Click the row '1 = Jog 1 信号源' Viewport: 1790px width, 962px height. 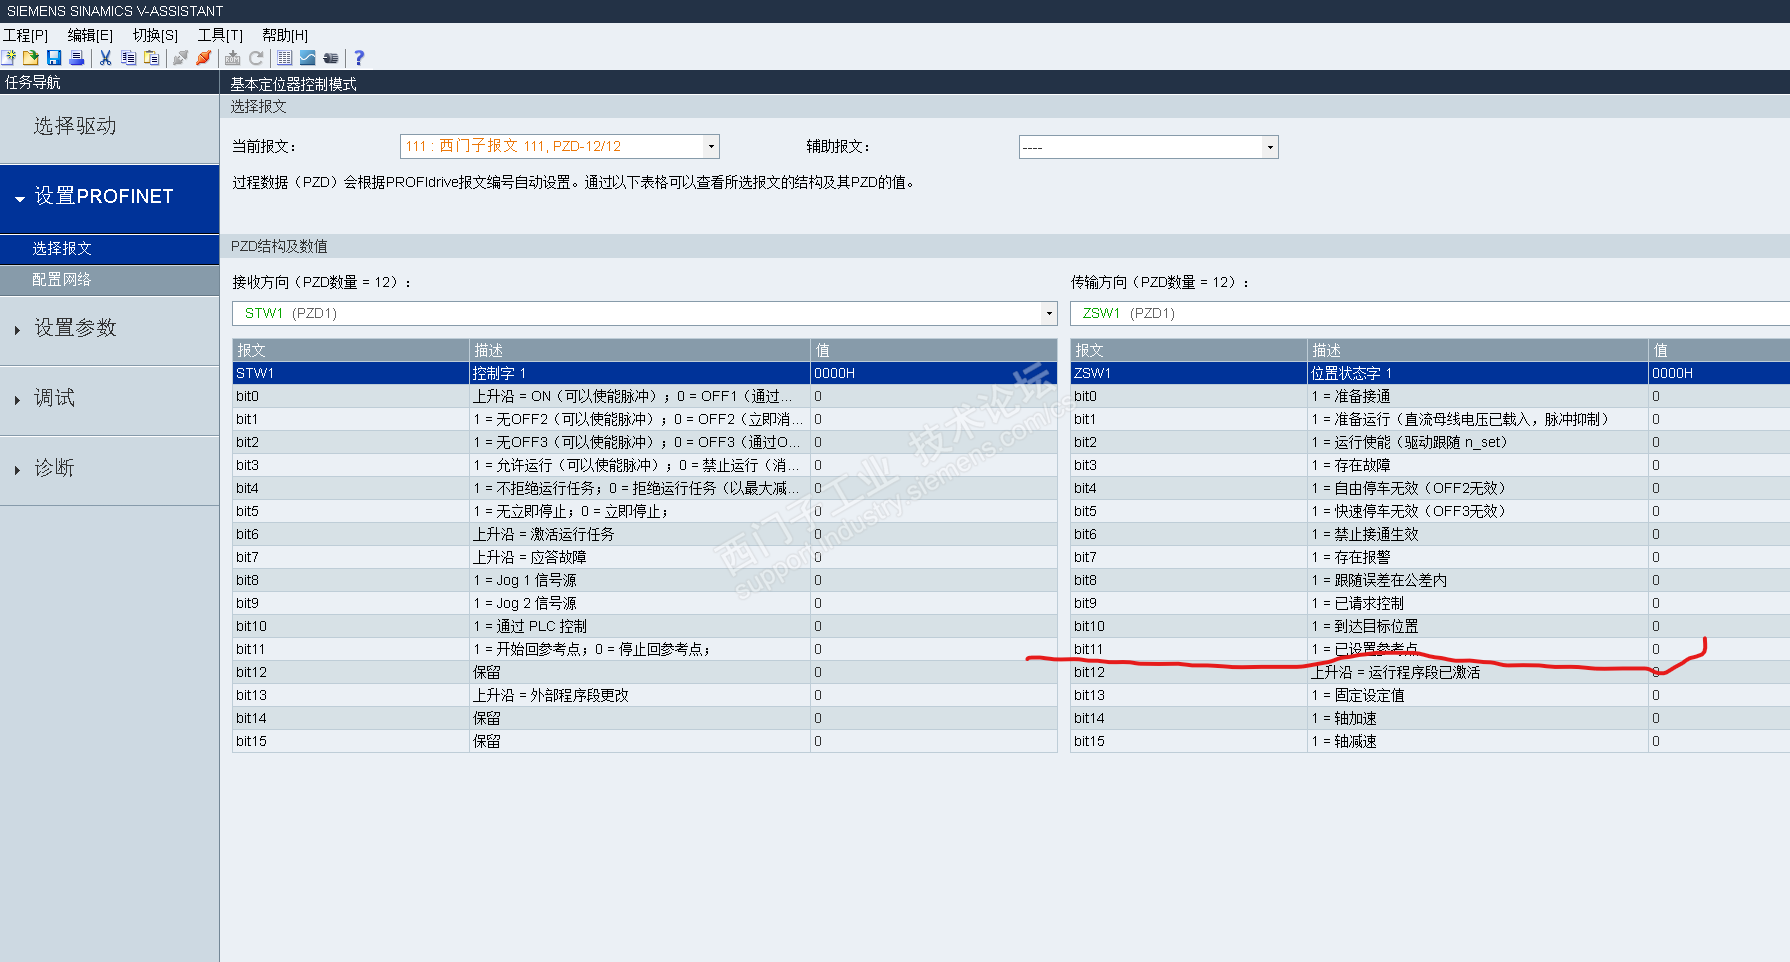645,580
